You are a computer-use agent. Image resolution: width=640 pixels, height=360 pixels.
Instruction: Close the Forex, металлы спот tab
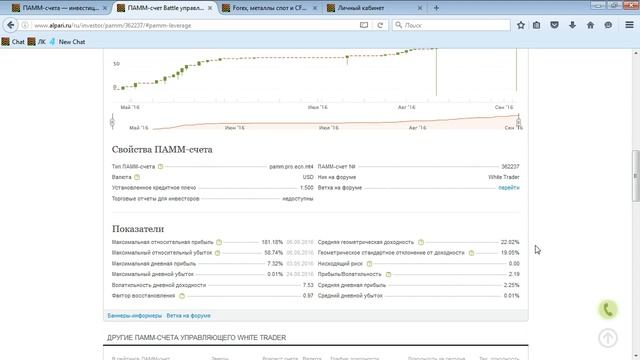point(315,8)
